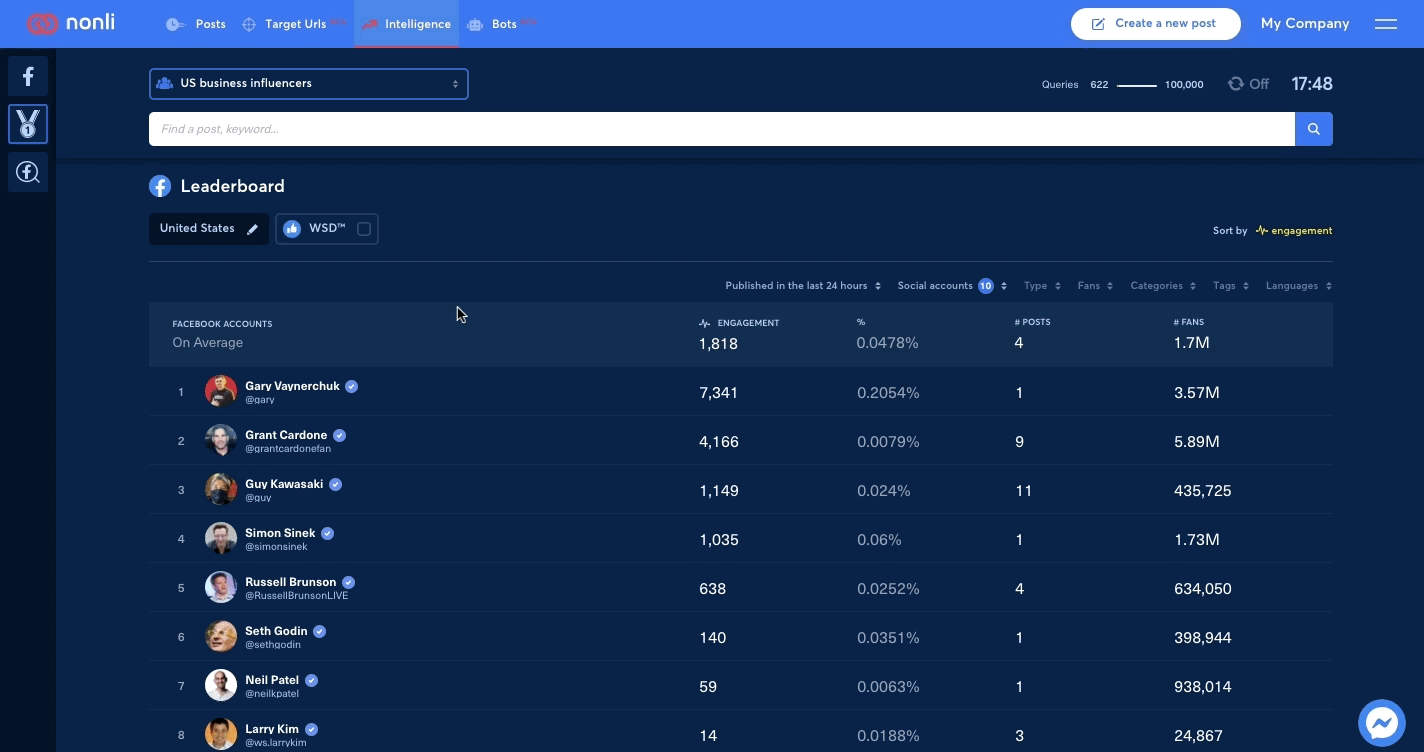This screenshot has width=1424, height=752.
Task: Click Larry Kim's account name
Action: click(x=272, y=729)
